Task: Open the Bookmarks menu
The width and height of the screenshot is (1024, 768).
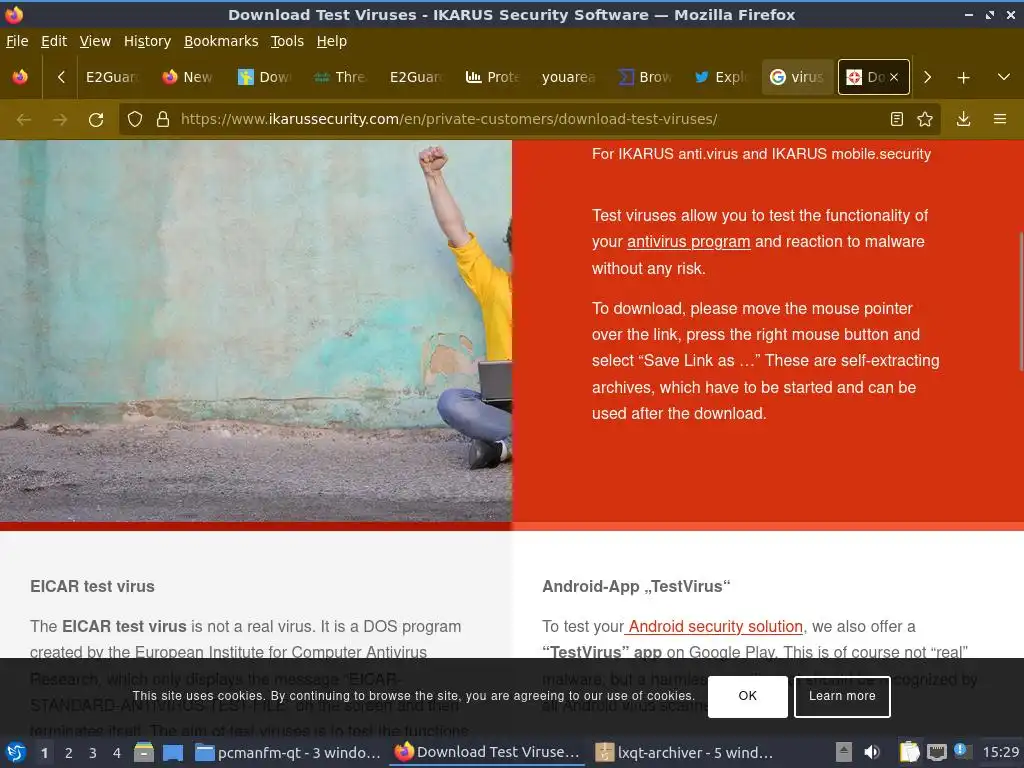Action: (221, 41)
